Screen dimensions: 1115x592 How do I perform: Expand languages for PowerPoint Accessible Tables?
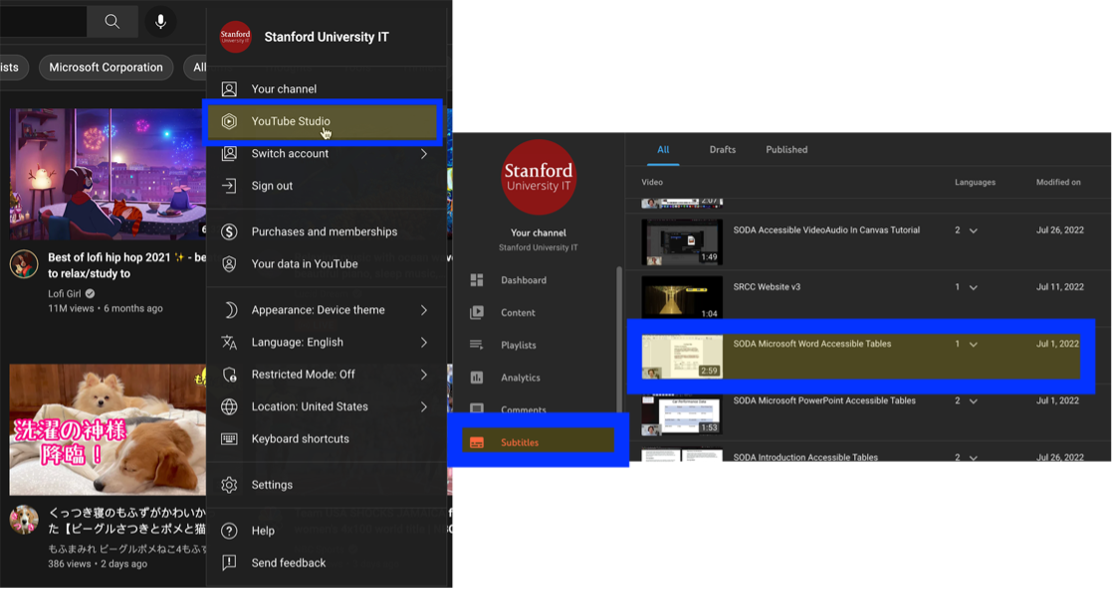(973, 402)
